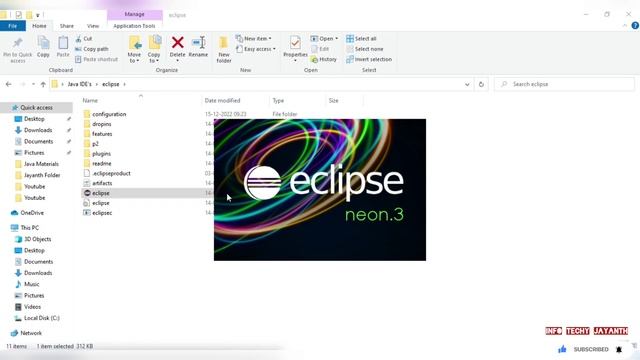The height and width of the screenshot is (360, 640).
Task: Switch to the View ribbon tab
Action: click(x=93, y=26)
